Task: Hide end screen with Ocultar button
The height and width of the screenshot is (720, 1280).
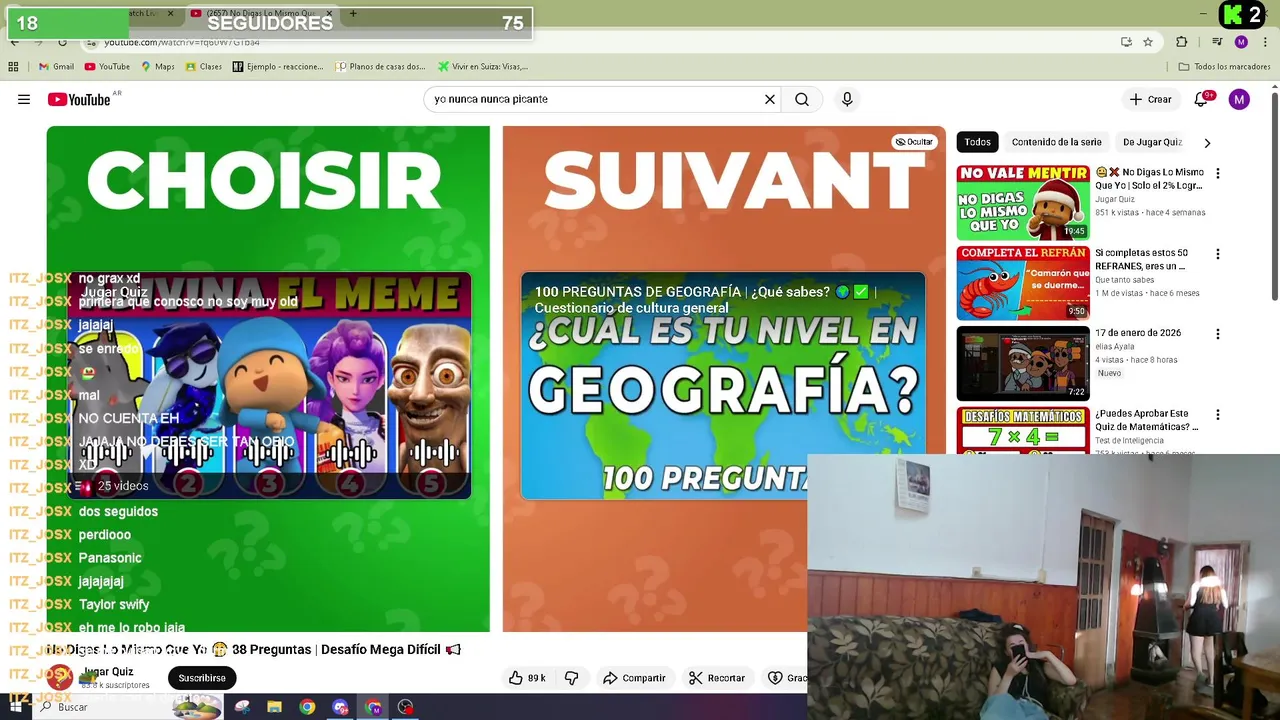Action: (914, 142)
